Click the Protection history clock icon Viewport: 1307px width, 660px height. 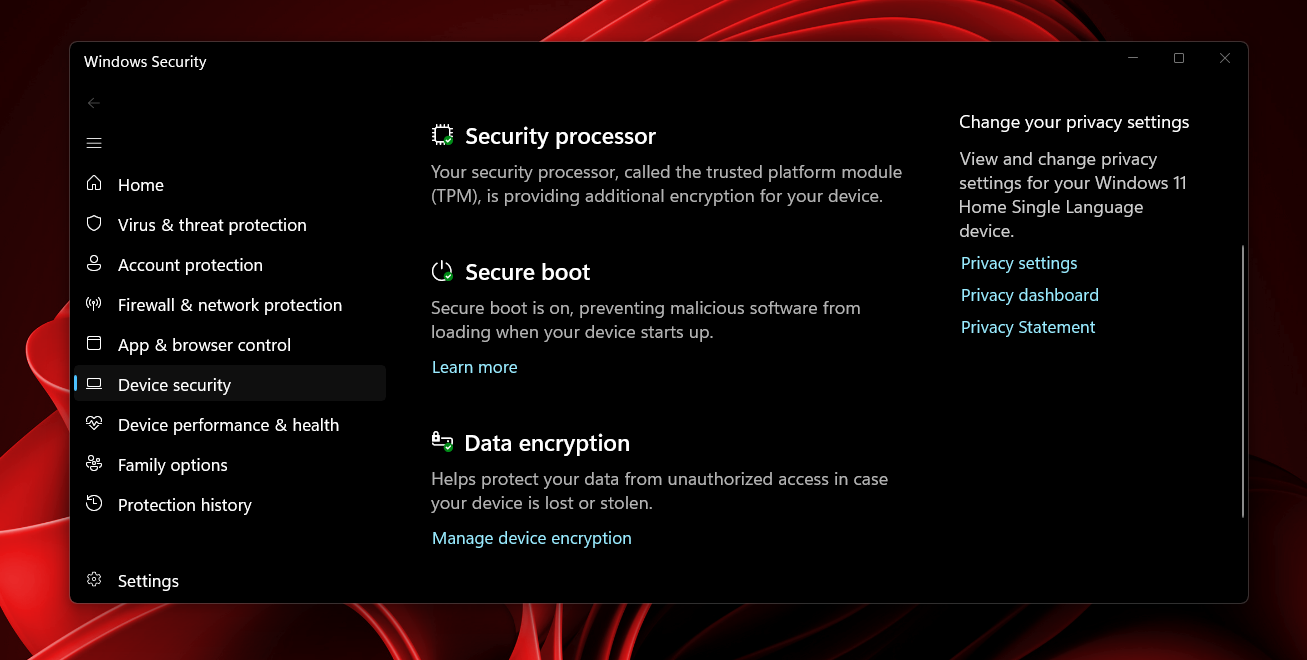pyautogui.click(x=94, y=504)
